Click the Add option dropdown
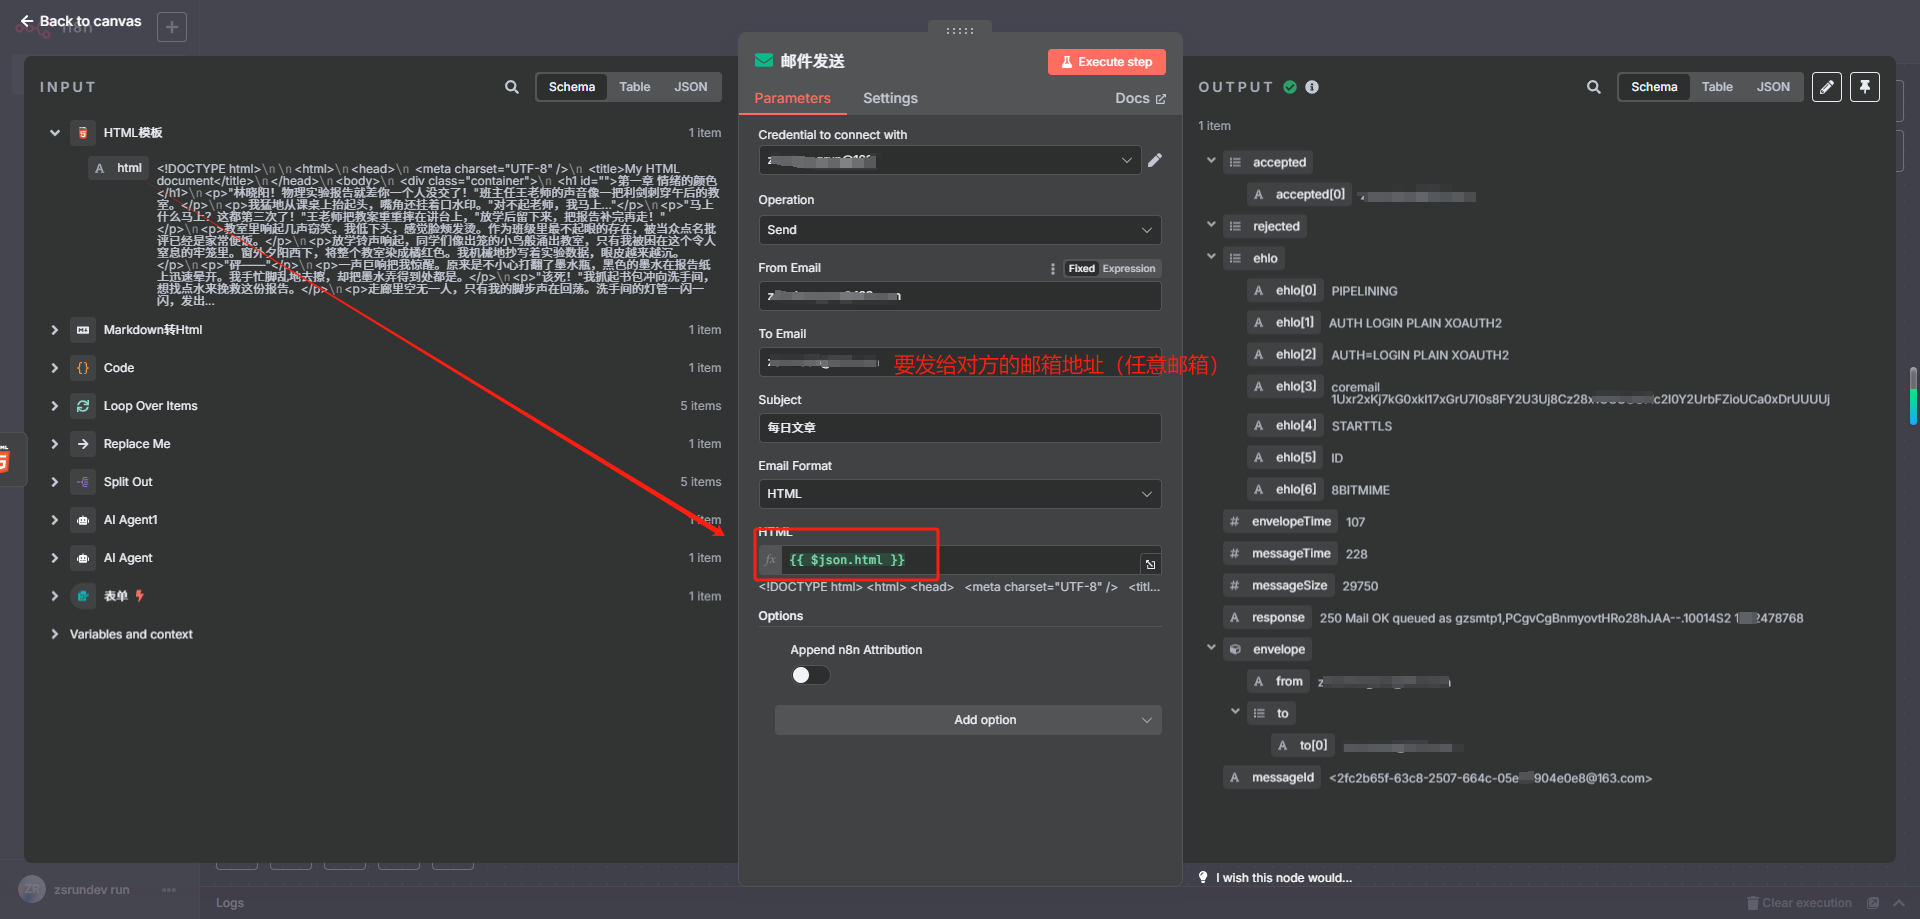This screenshot has height=919, width=1920. 967,720
